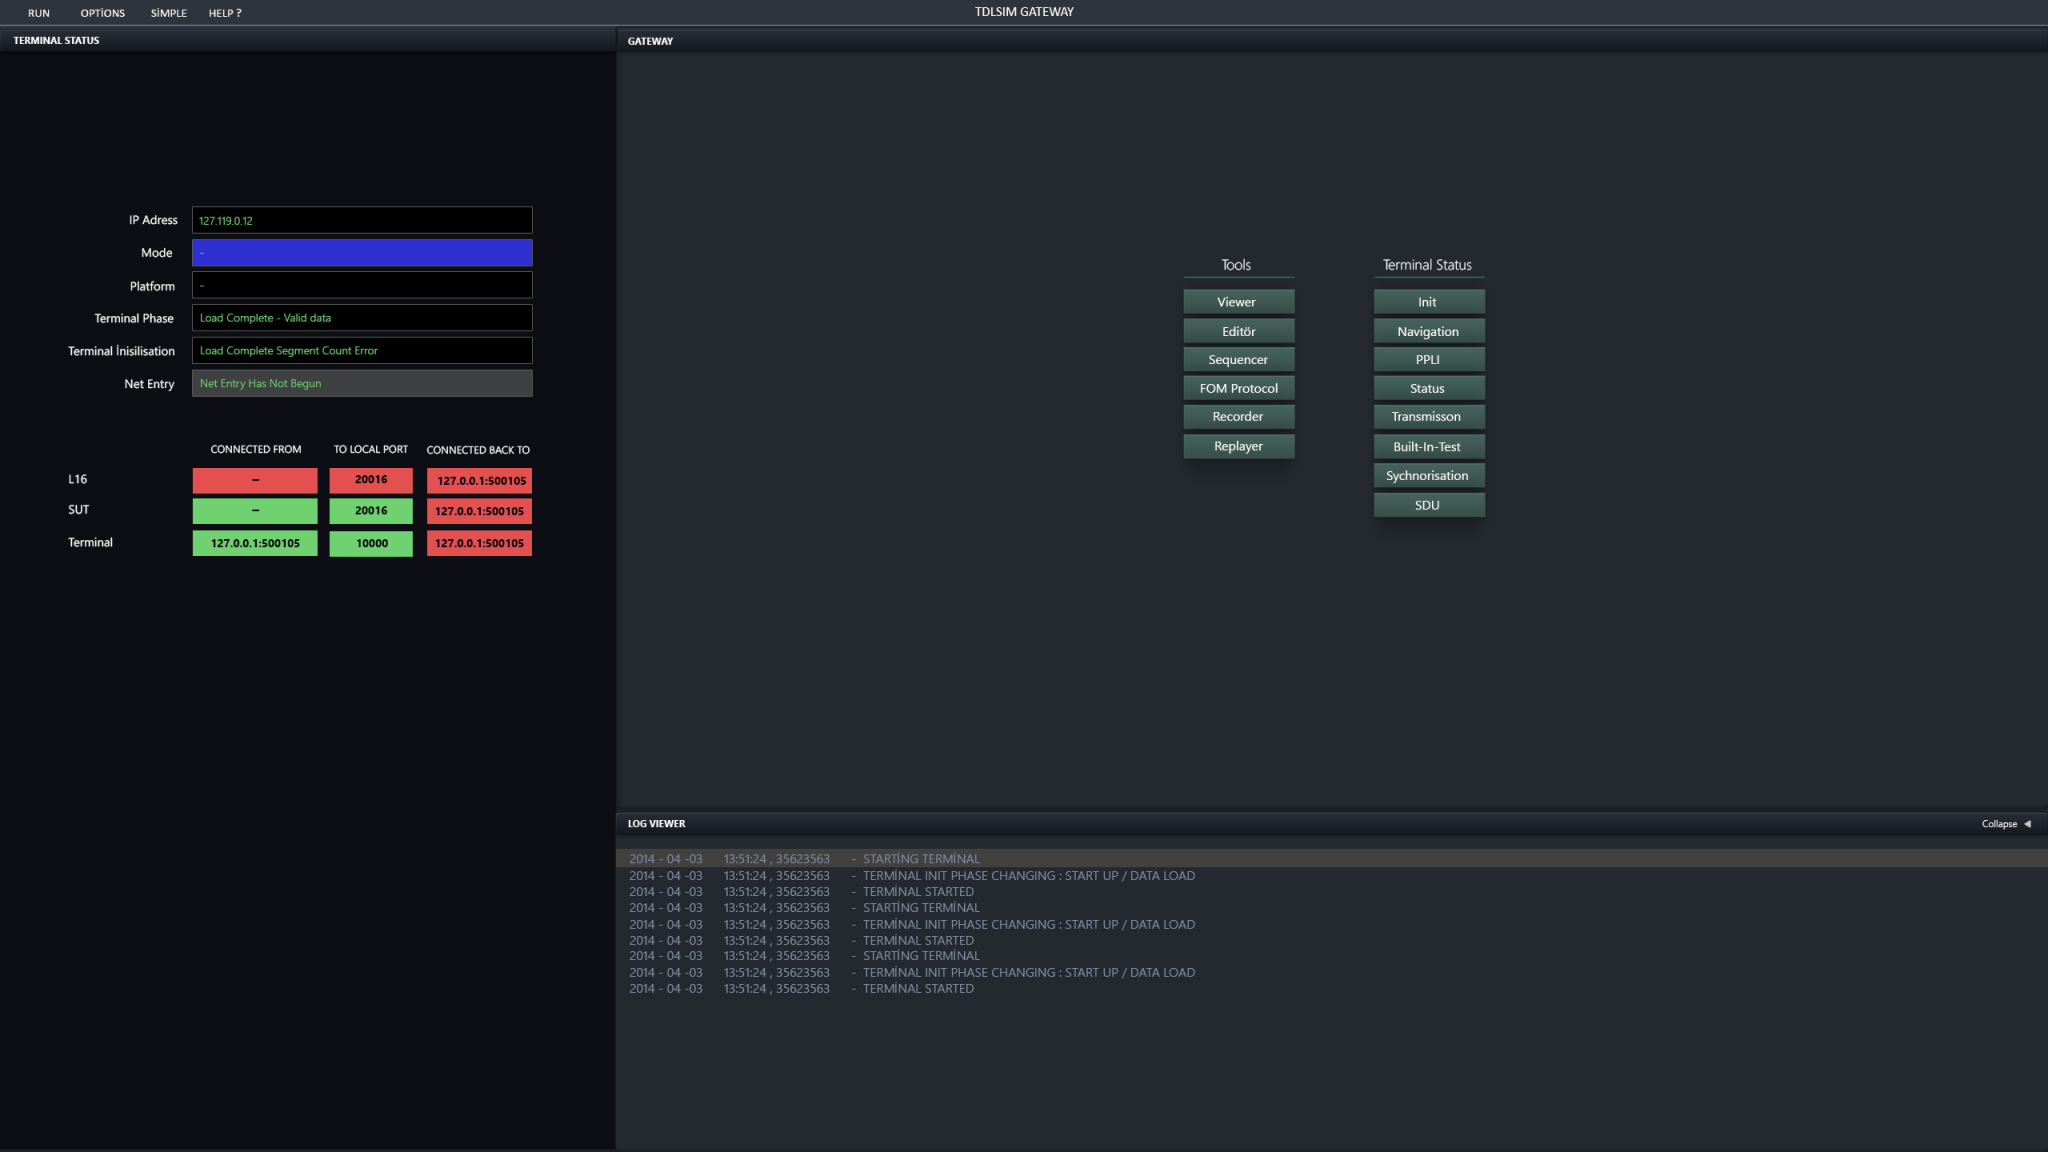Click the IP Adress input field

click(362, 219)
